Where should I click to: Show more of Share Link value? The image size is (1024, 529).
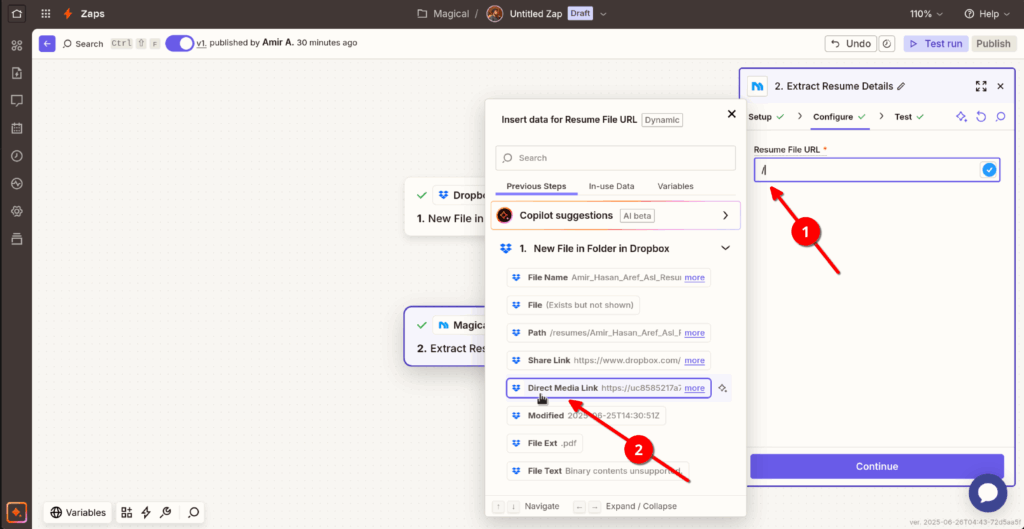point(694,361)
